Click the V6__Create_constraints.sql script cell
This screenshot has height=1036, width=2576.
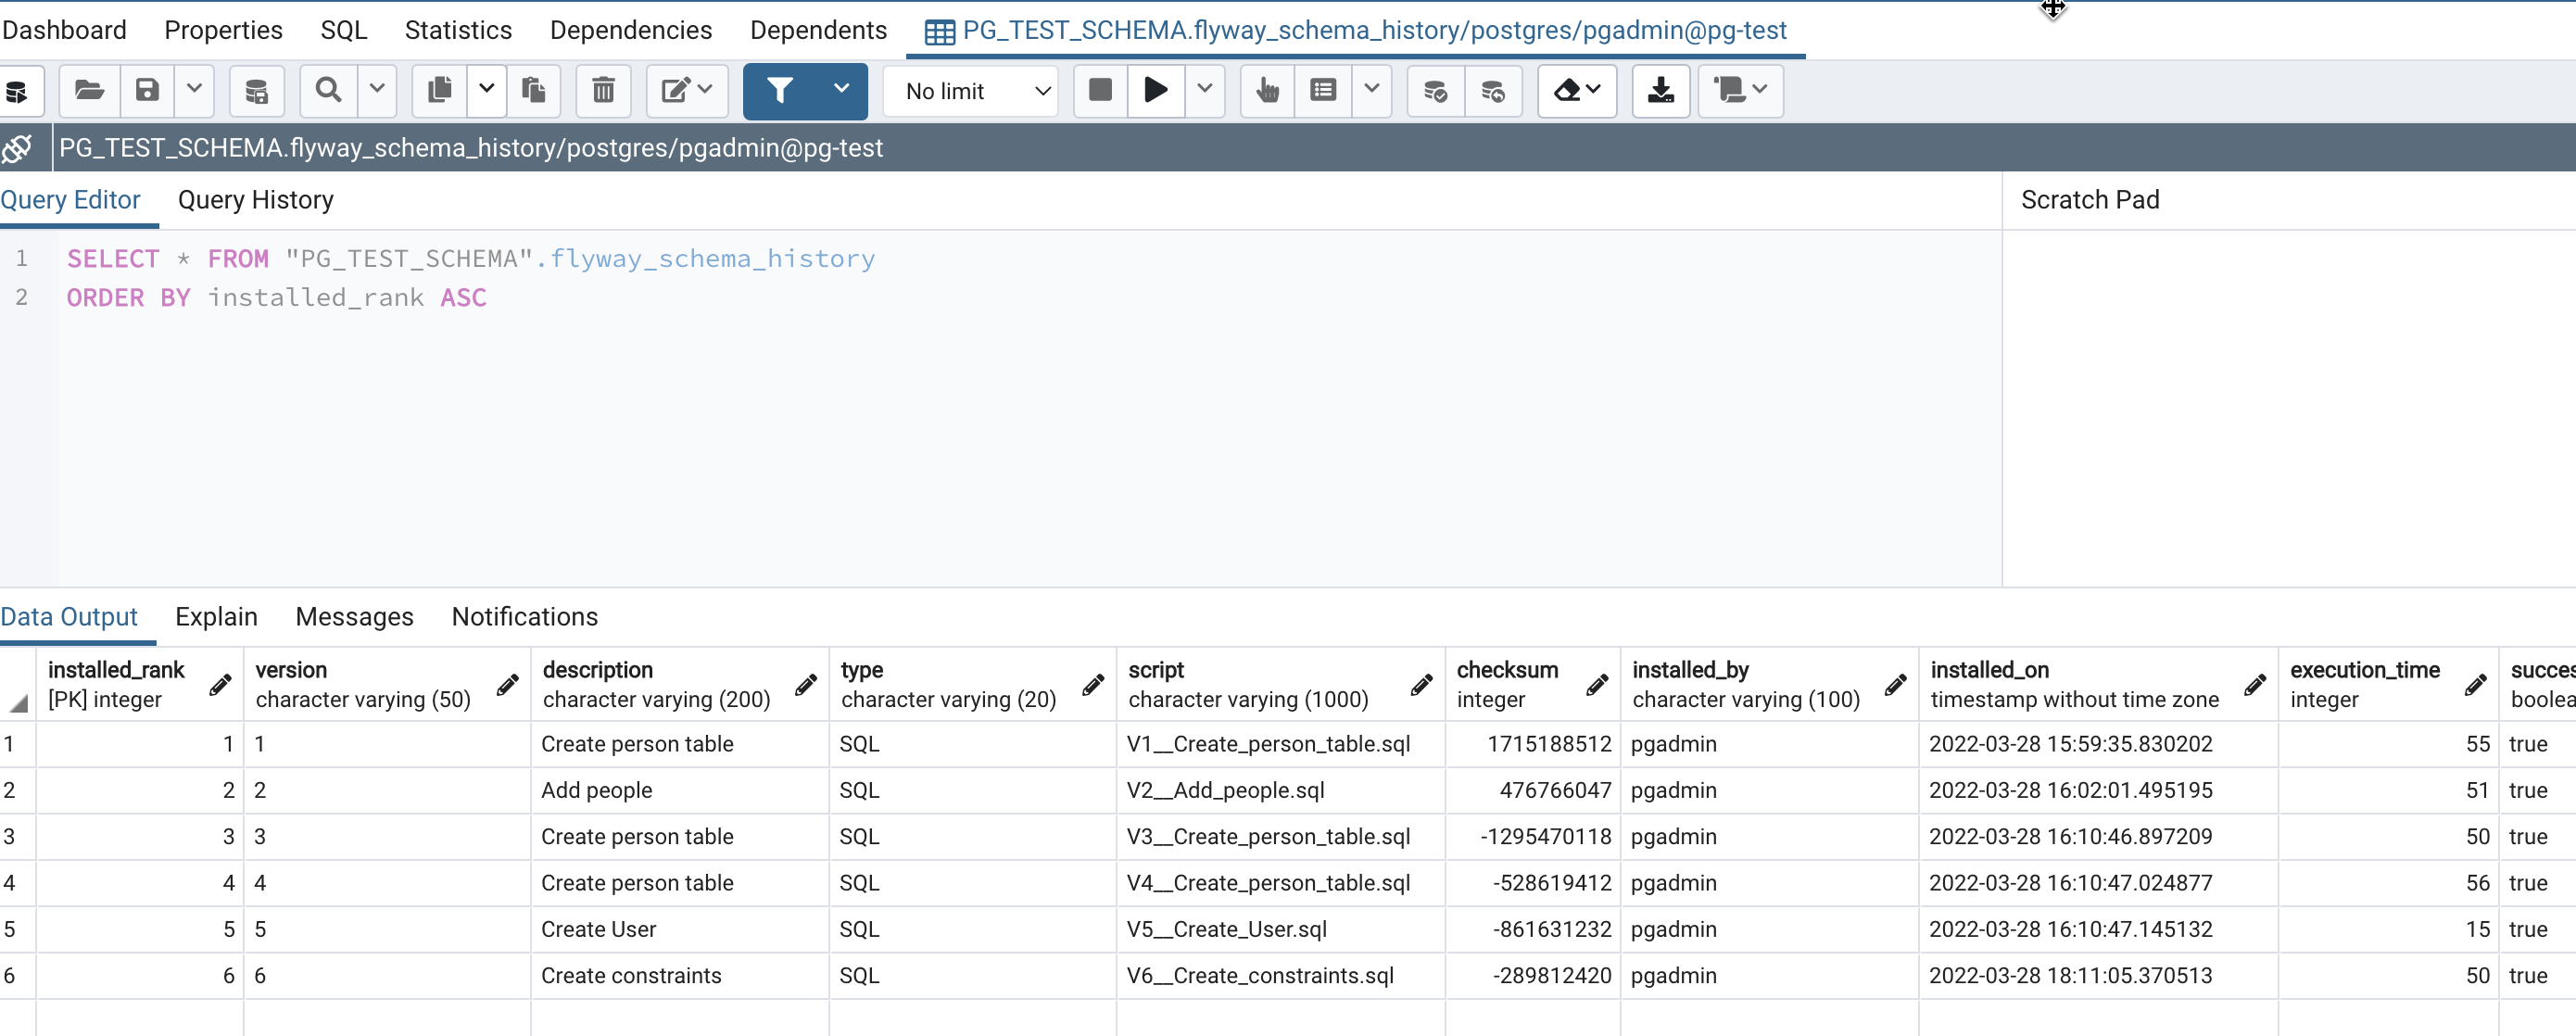(x=1259, y=975)
